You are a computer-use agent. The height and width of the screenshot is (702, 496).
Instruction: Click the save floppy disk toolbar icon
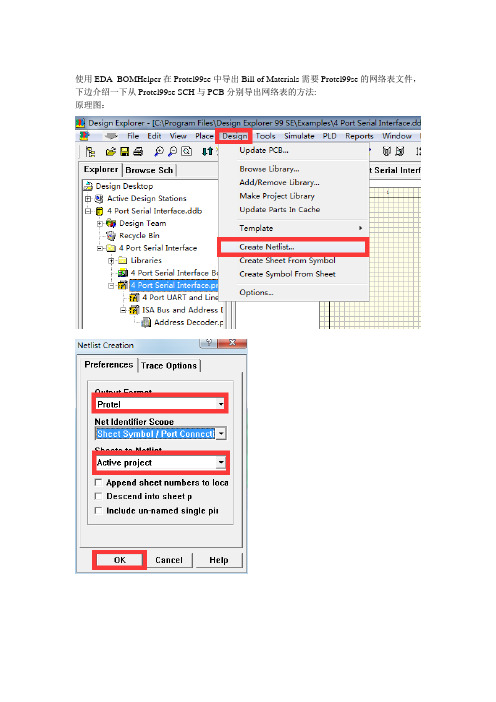[124, 152]
